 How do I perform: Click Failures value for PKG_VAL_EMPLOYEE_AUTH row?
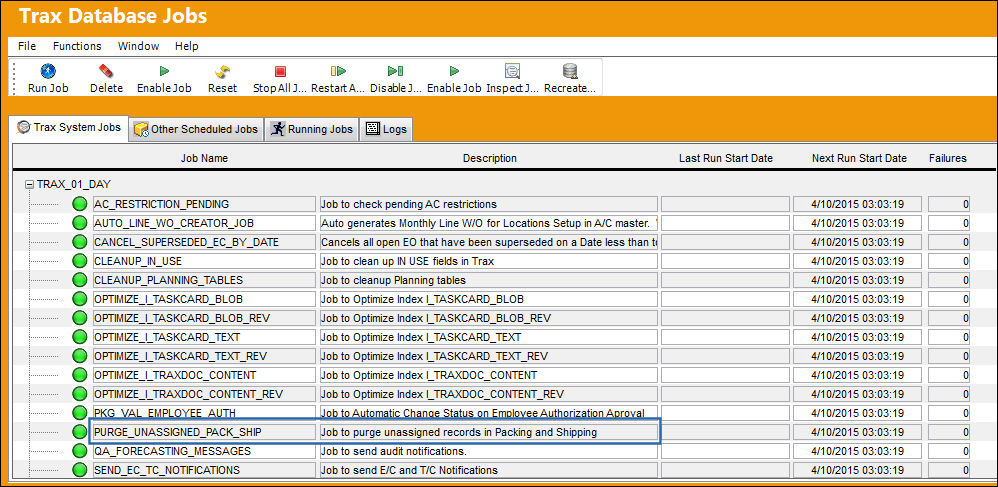tap(948, 413)
